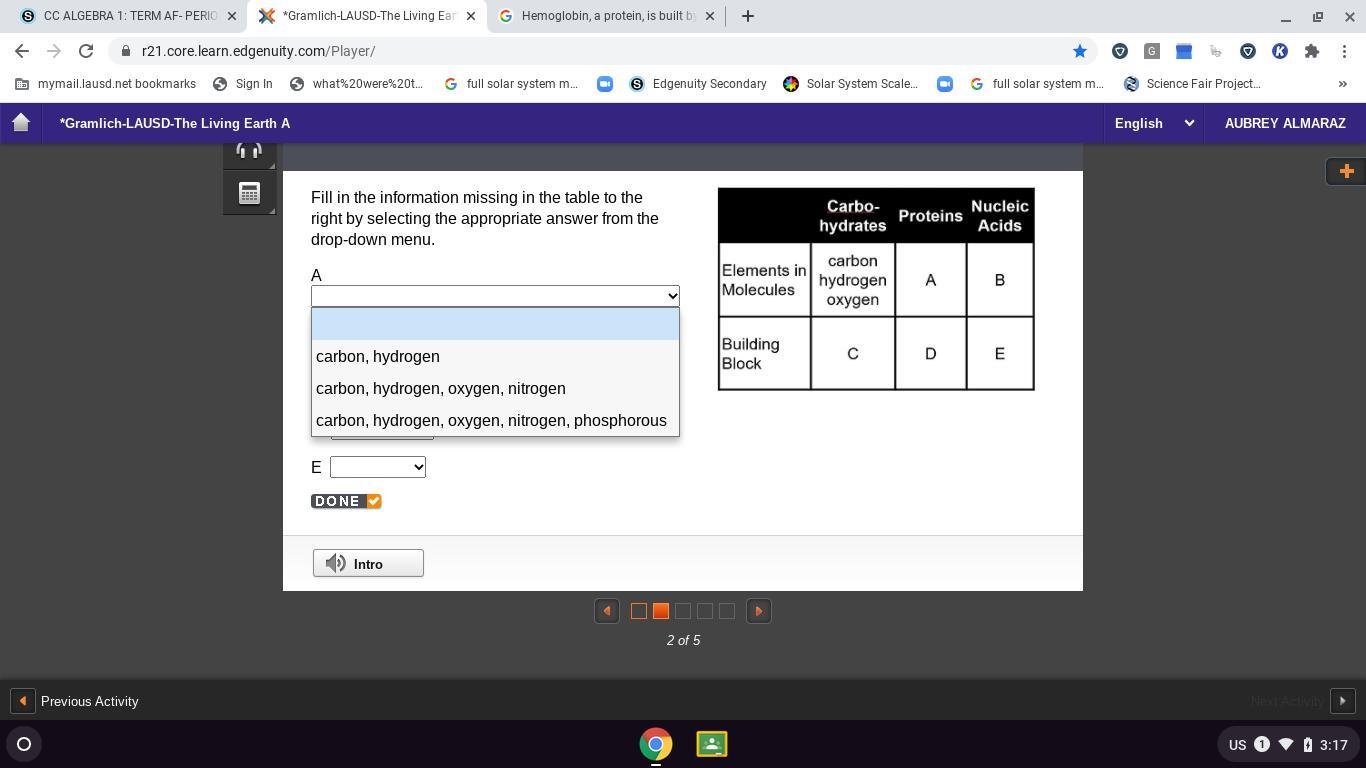Click the orange plus icon at right

[x=1345, y=171]
